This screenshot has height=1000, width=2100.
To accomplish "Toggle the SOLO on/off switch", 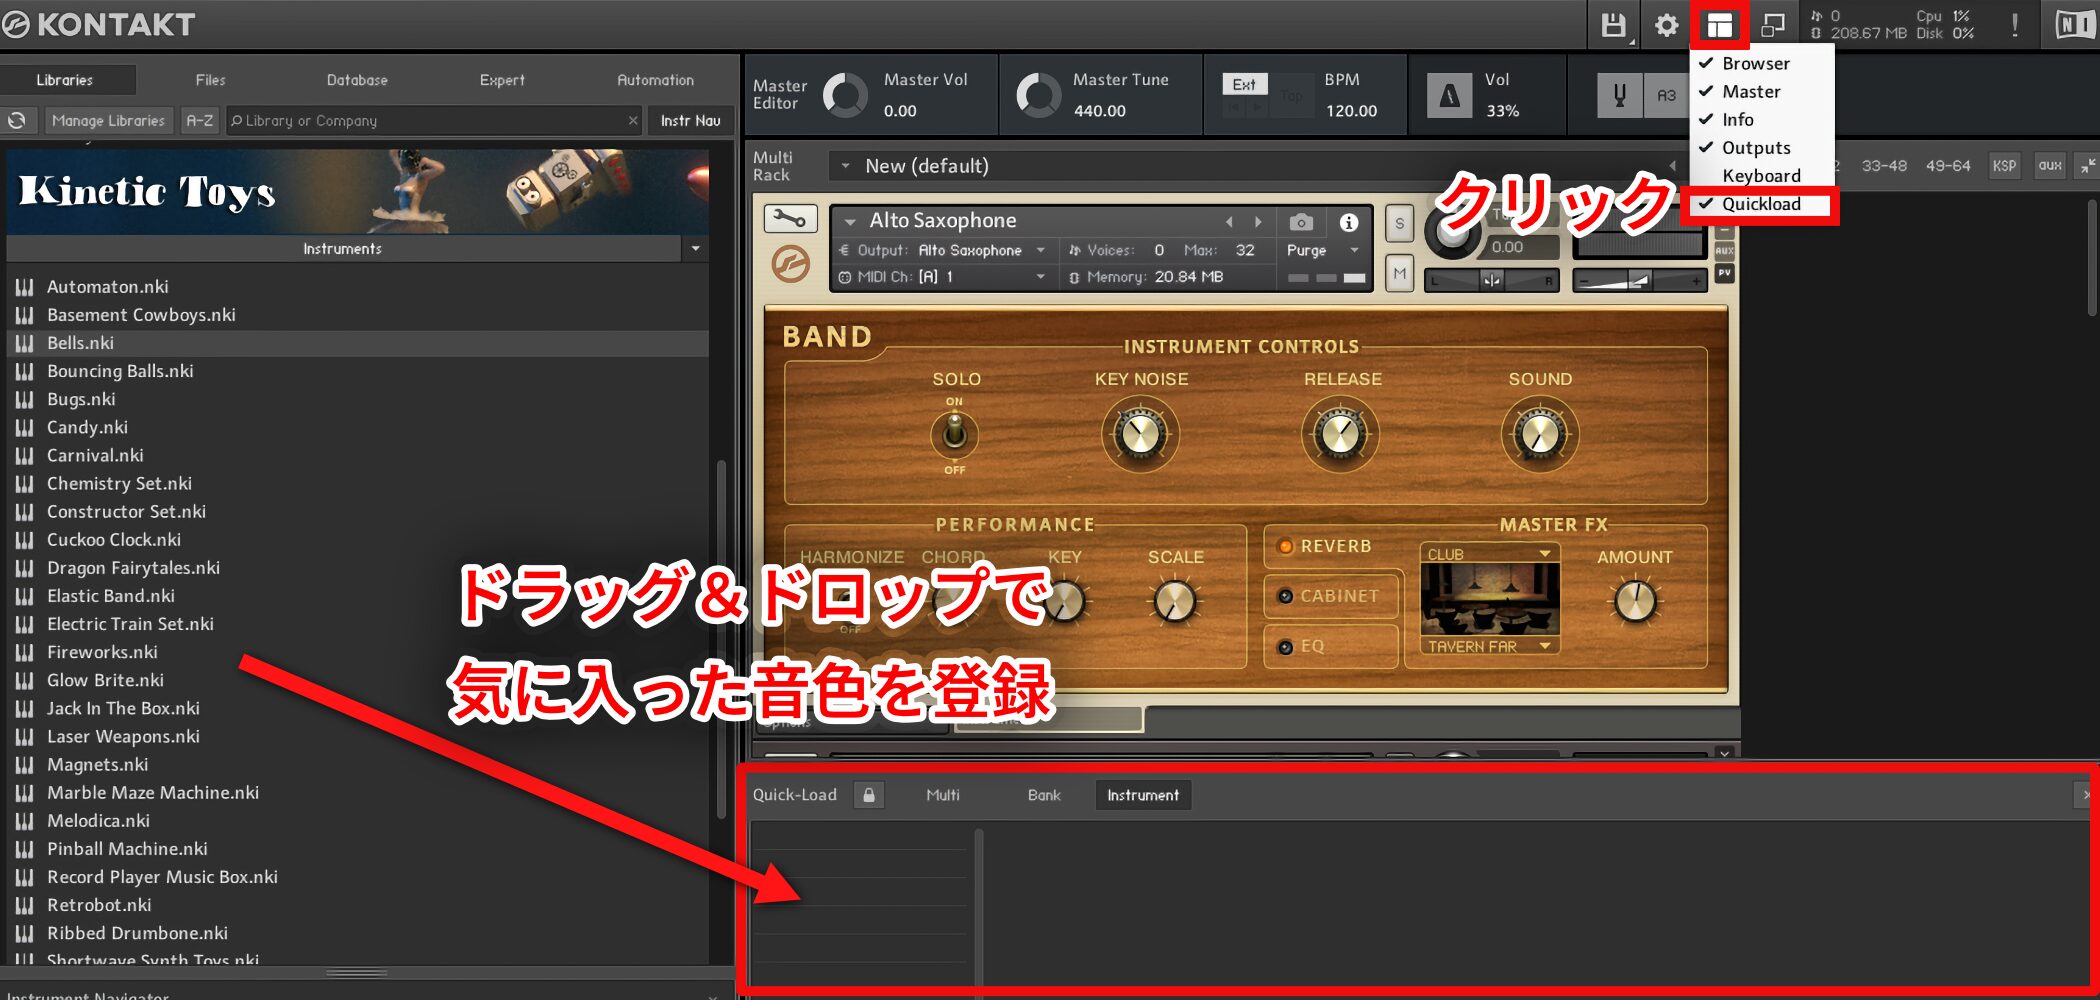I will point(955,433).
